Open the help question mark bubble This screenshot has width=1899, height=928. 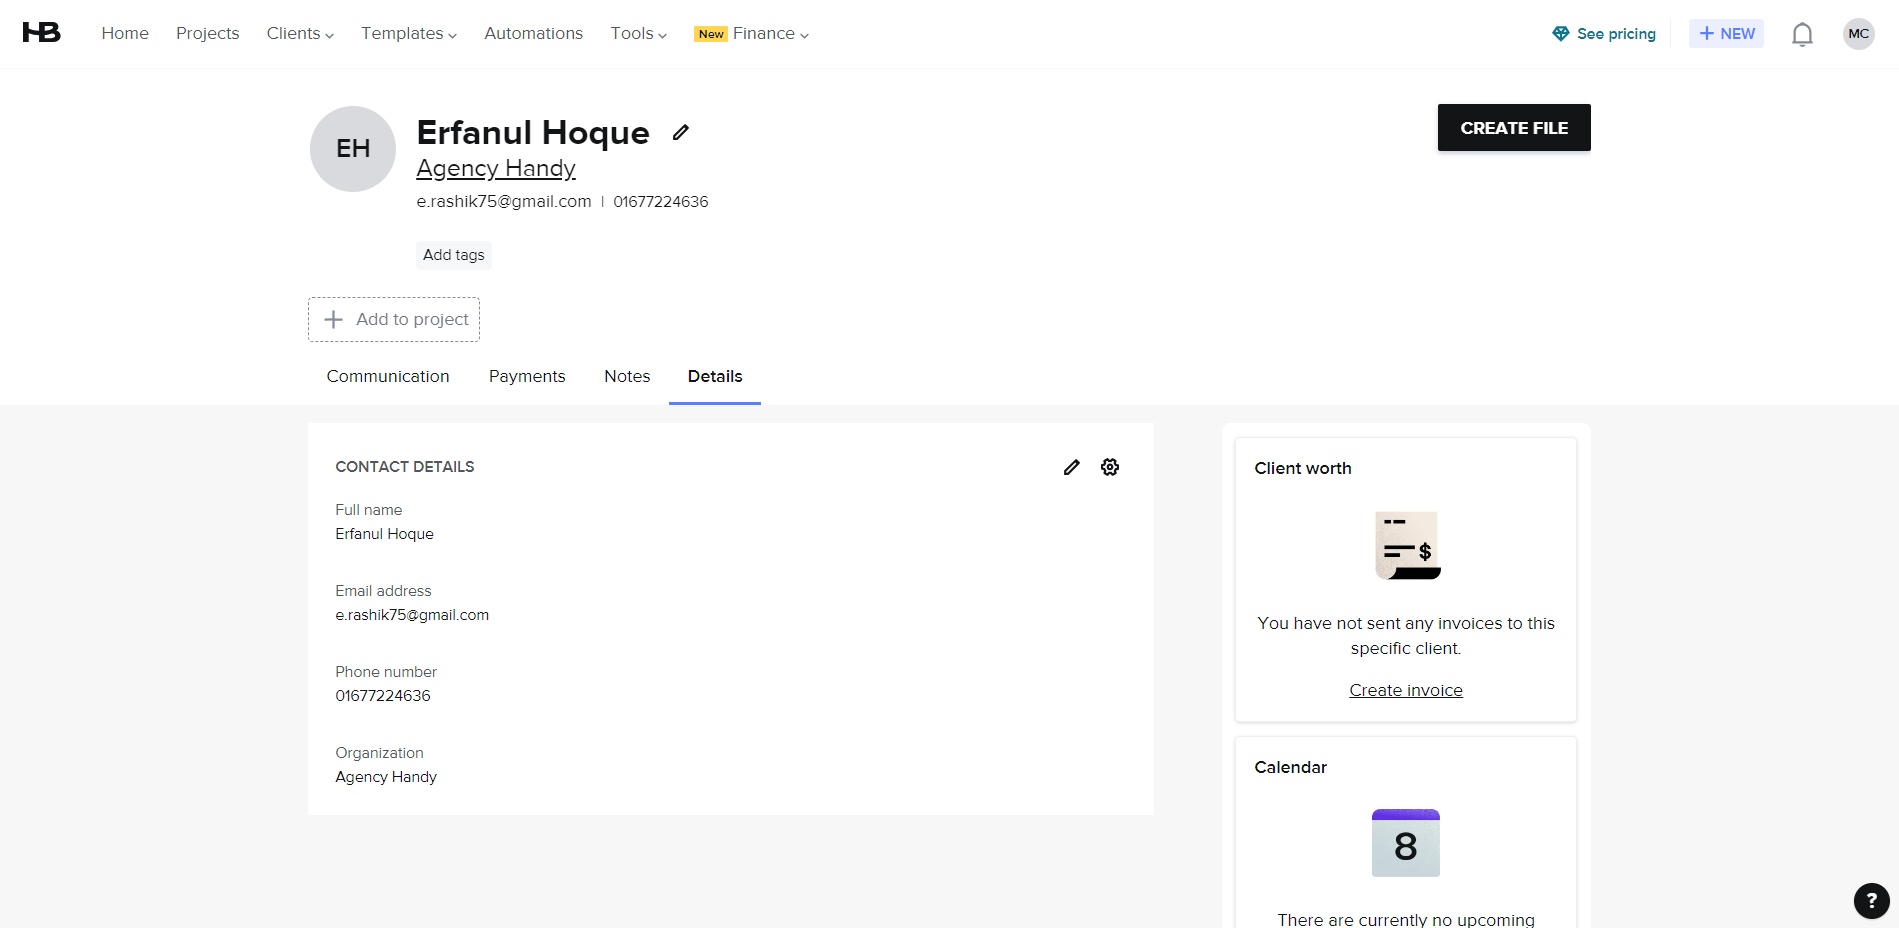pyautogui.click(x=1871, y=900)
